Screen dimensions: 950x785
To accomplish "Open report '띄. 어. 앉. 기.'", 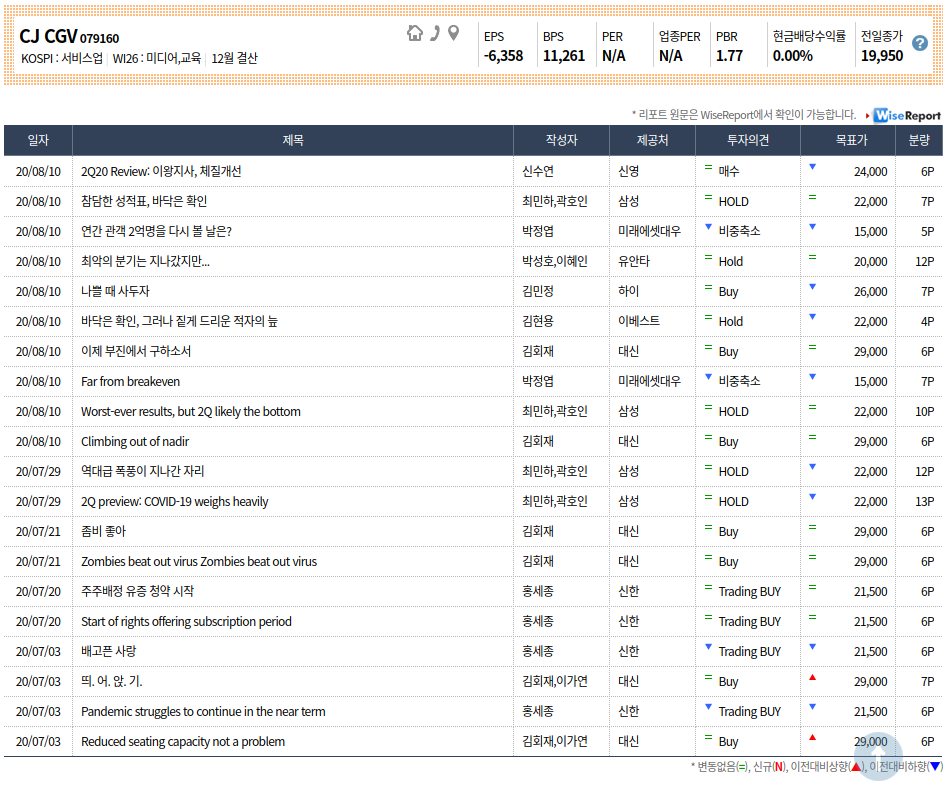I will [x=112, y=681].
